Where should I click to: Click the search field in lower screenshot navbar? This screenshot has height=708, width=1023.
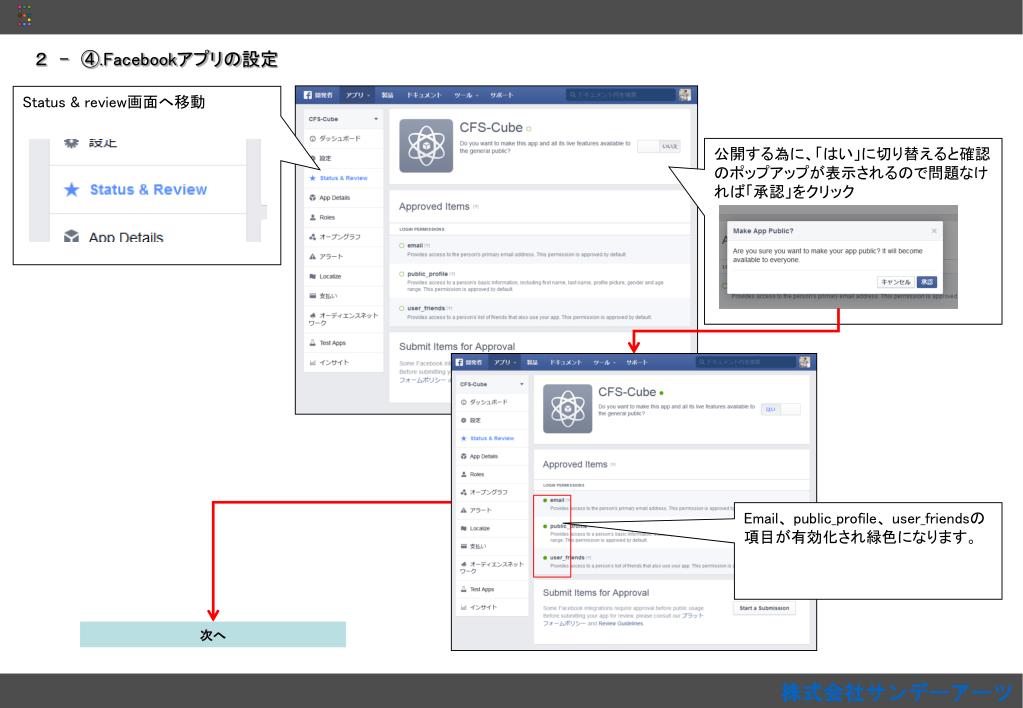(745, 362)
